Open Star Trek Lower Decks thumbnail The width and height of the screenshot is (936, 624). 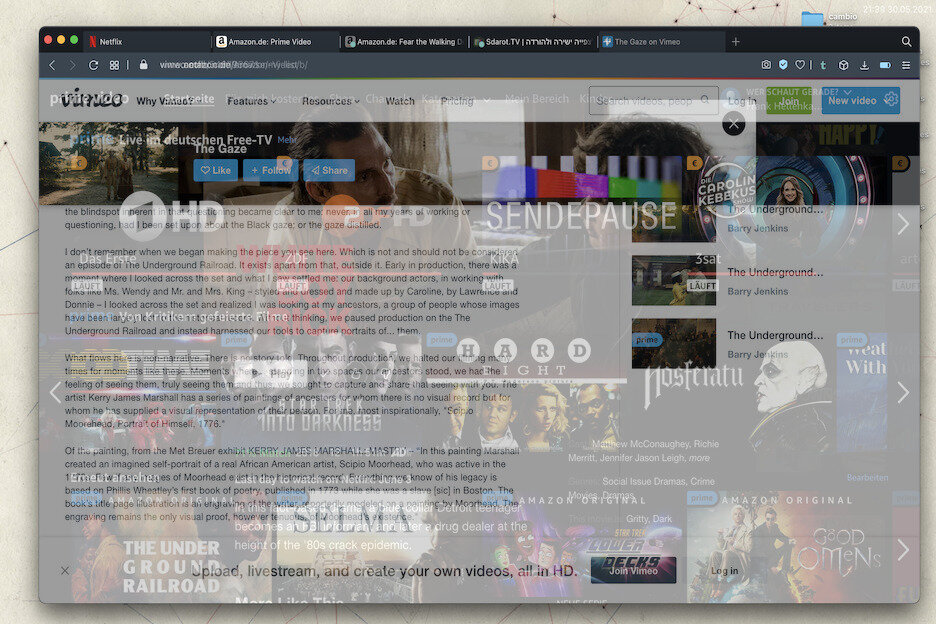582,546
